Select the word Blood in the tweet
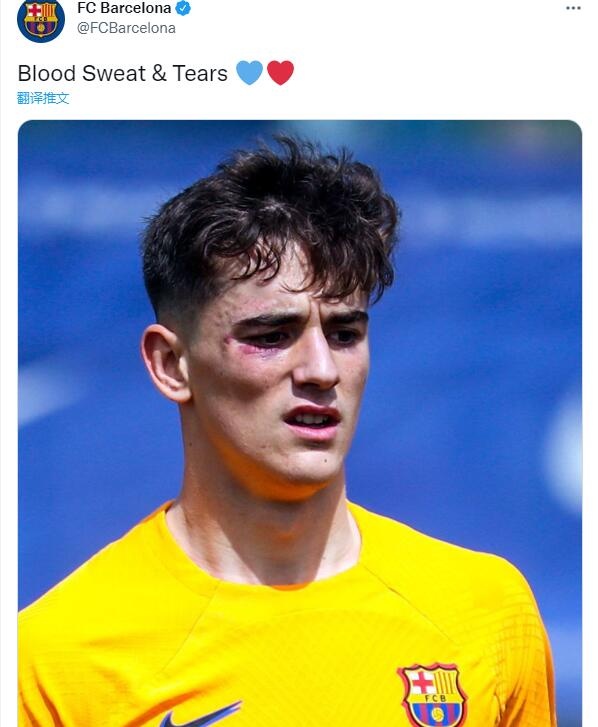 click(x=47, y=73)
